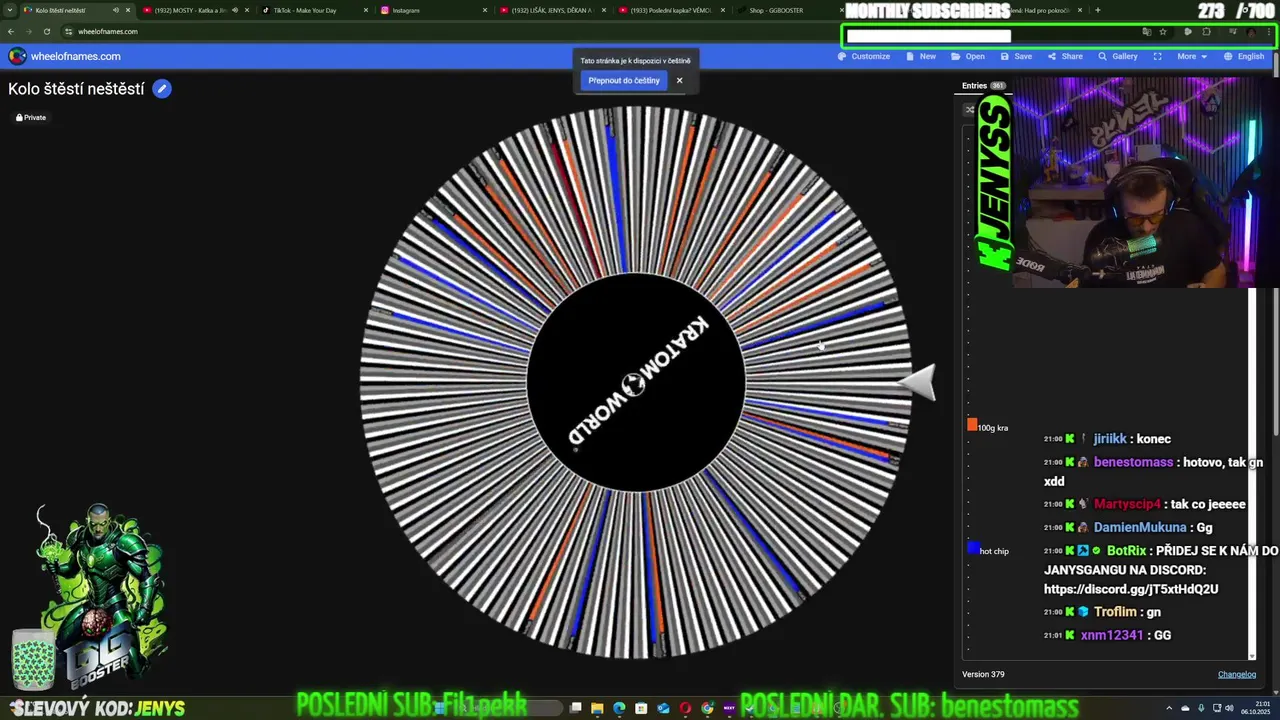
Task: Click the wheelofnames.com logo
Action: 65,56
